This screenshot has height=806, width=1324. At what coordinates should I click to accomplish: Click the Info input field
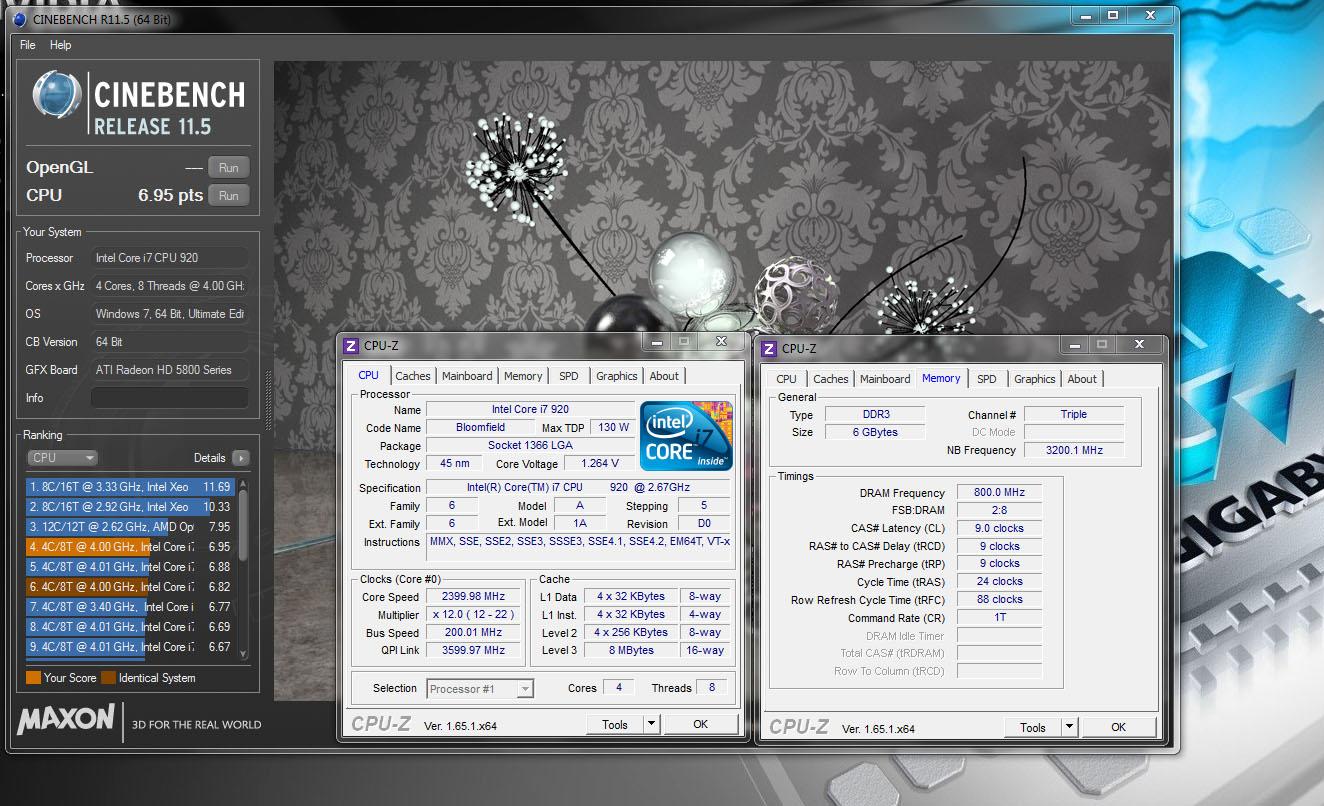pyautogui.click(x=169, y=398)
